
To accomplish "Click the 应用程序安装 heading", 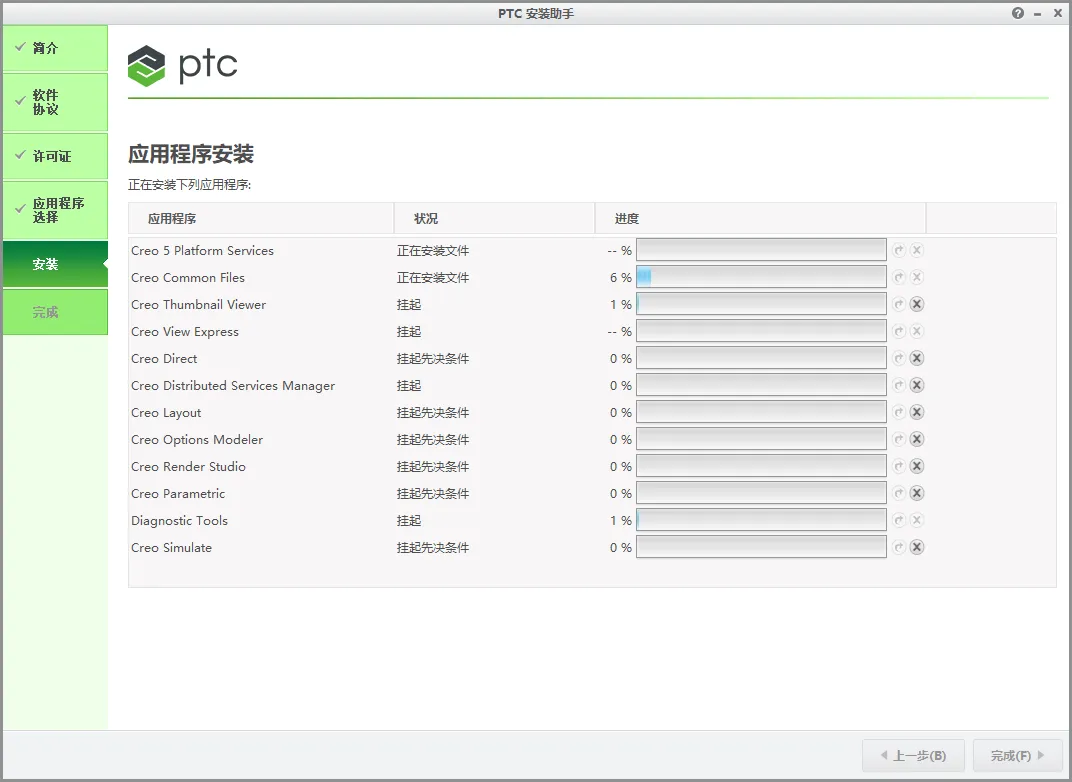I will tap(191, 154).
